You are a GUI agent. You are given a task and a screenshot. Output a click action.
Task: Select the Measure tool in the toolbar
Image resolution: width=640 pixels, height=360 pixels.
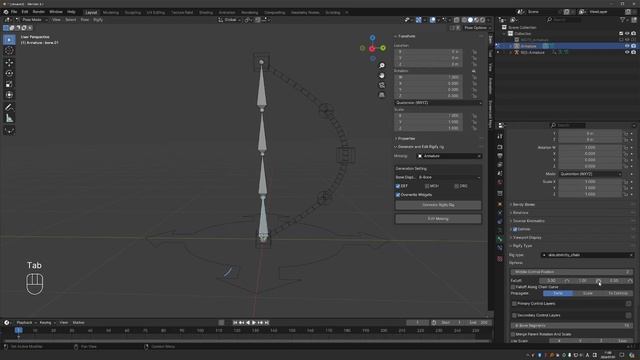[x=9, y=118]
